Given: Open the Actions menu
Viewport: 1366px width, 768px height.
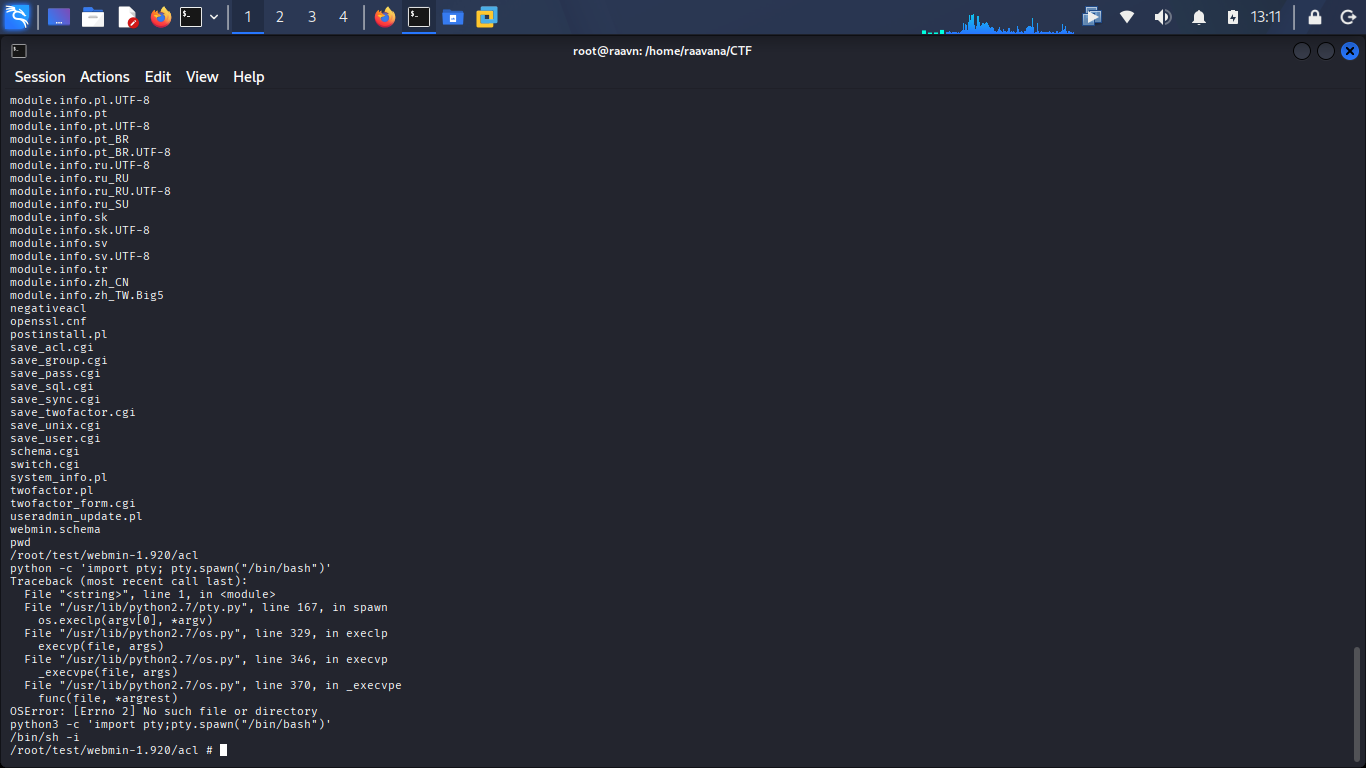Looking at the screenshot, I should coord(105,77).
